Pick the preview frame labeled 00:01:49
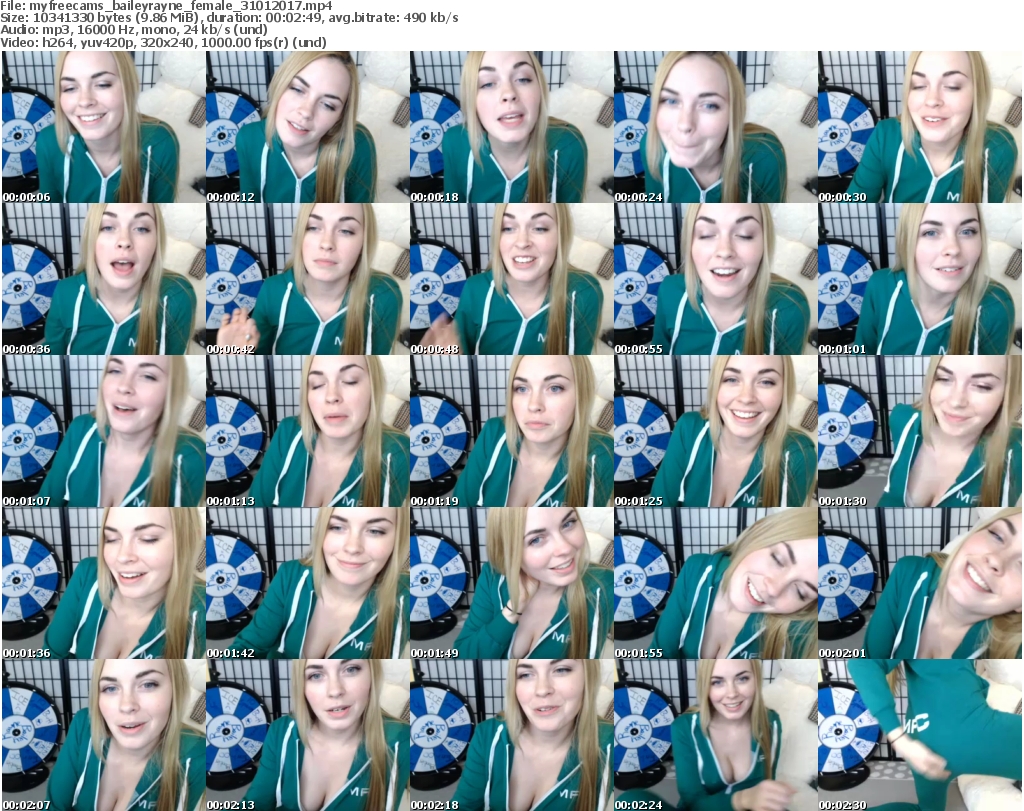1024x811 pixels. tap(511, 583)
